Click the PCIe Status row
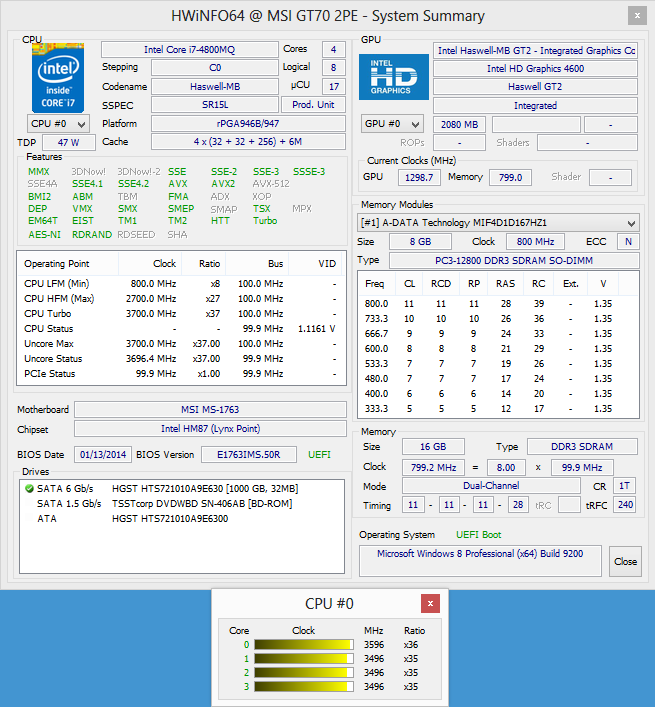This screenshot has width=655, height=707. 181,374
